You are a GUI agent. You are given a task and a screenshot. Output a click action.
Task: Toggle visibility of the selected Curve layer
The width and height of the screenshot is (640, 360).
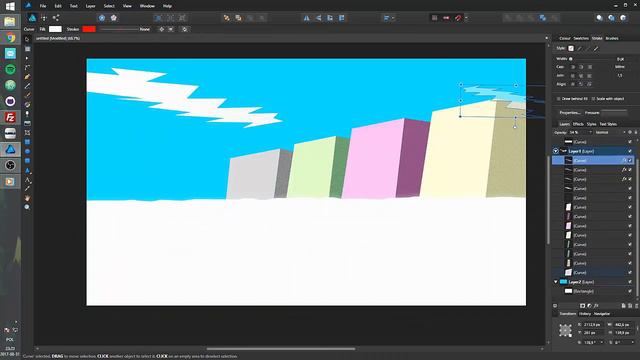pos(630,160)
